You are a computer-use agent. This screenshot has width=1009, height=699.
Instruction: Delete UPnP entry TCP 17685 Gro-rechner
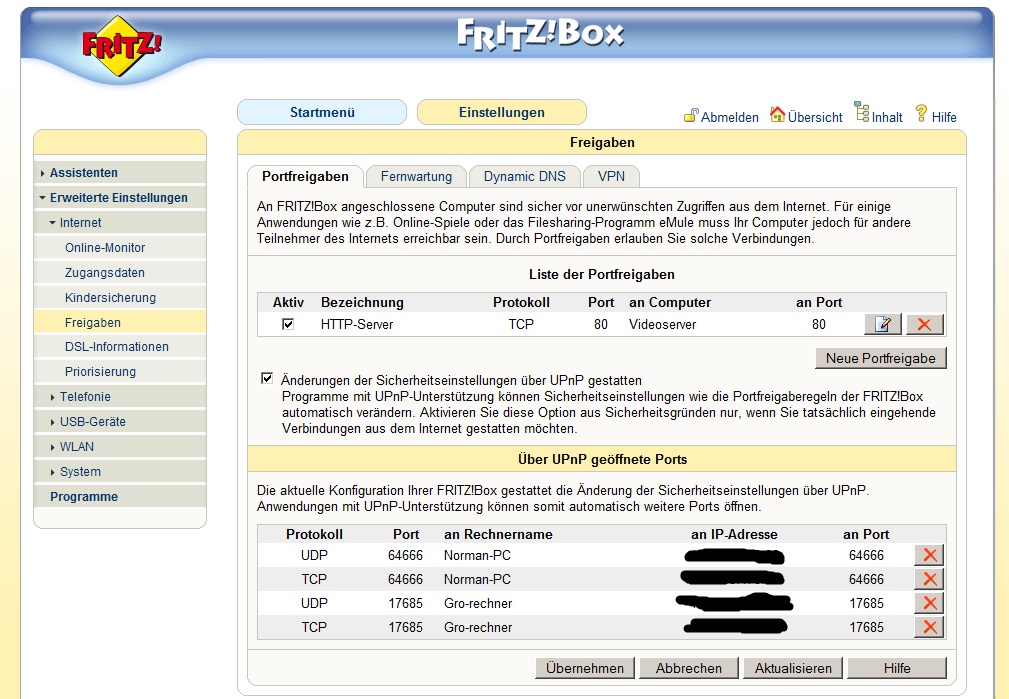pos(929,627)
